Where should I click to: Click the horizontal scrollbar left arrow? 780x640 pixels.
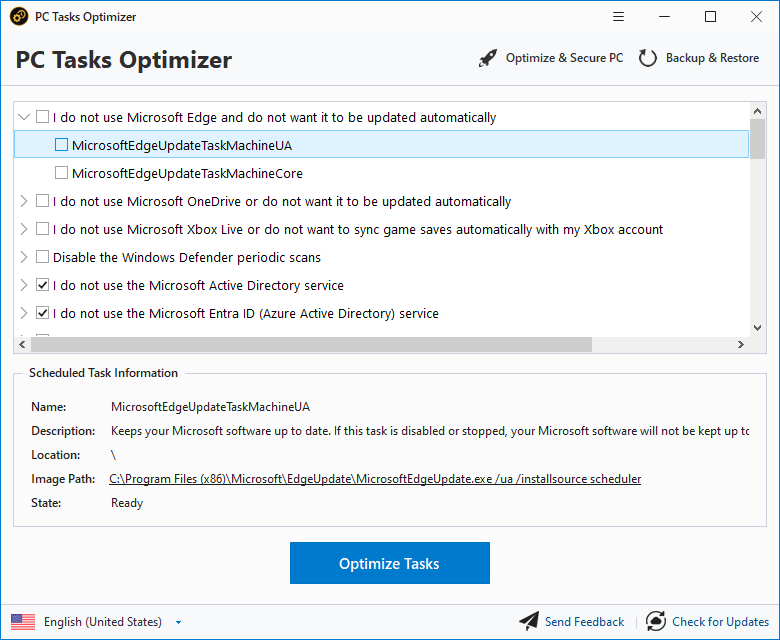(x=22, y=344)
